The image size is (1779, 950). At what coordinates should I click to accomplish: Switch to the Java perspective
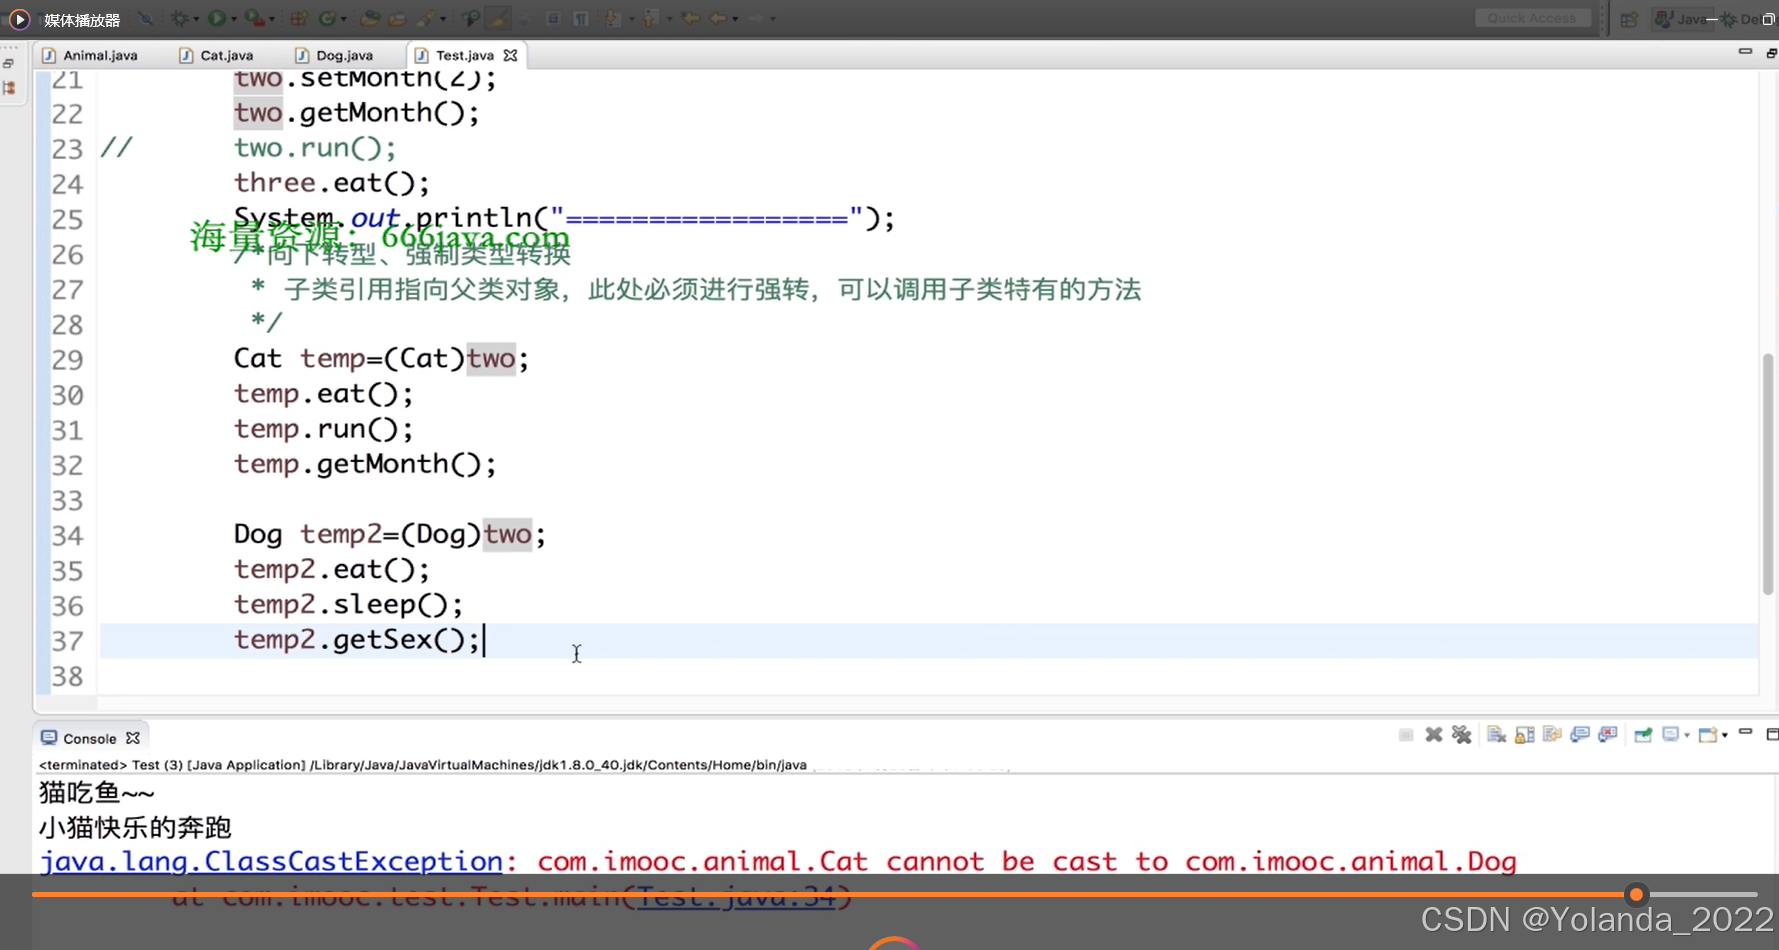[x=1681, y=19]
